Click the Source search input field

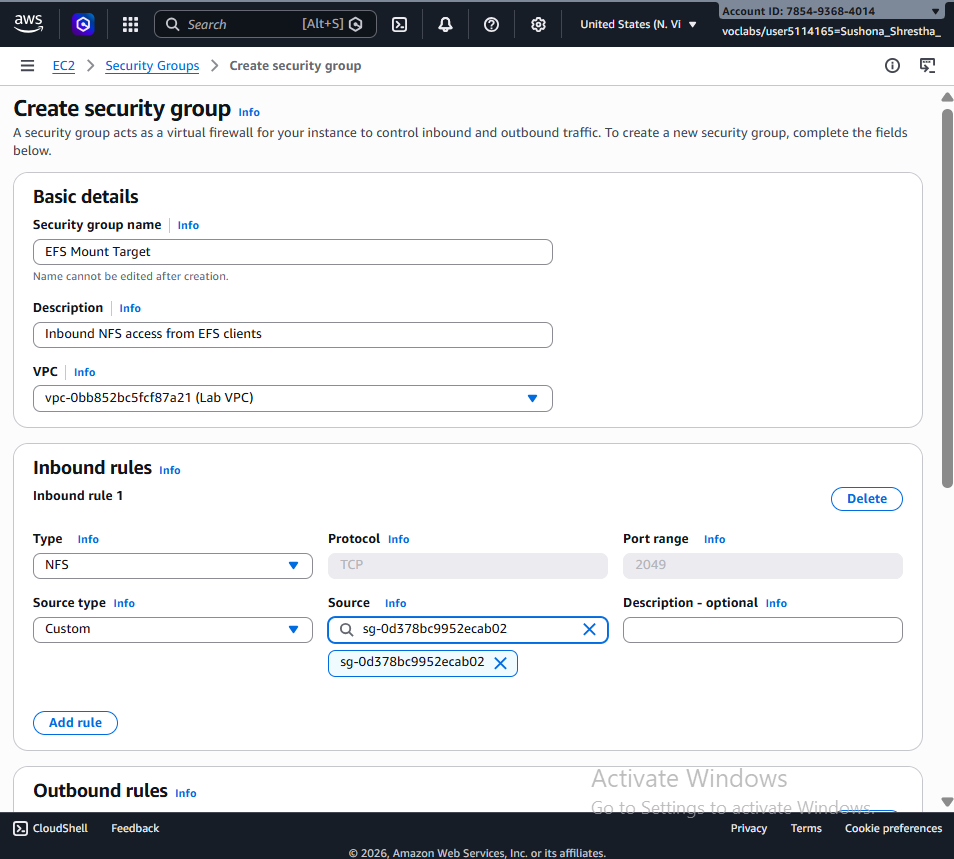467,630
